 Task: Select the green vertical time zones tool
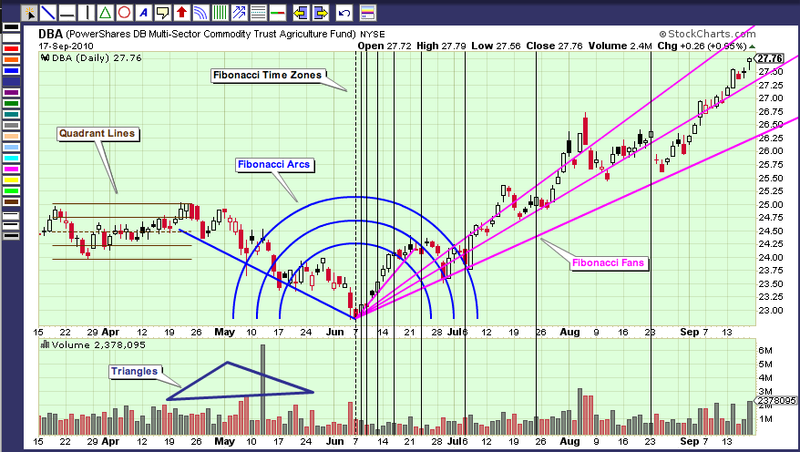[x=220, y=13]
